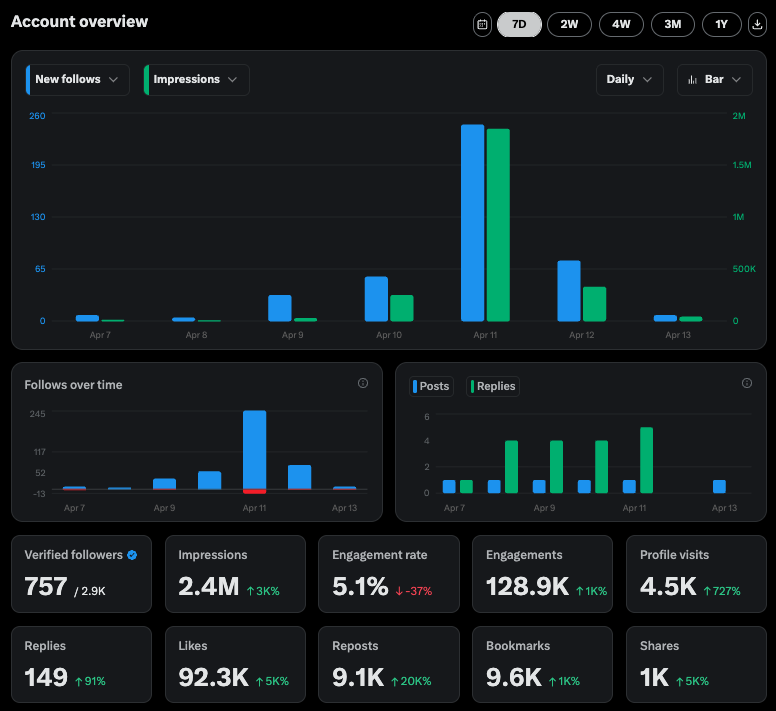The image size is (776, 711).
Task: Click the green Impressions bar for Apr 11
Action: point(498,225)
